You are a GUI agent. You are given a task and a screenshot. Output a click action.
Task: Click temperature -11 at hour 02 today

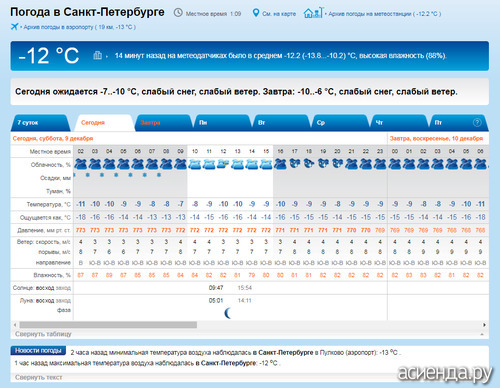[81, 204]
